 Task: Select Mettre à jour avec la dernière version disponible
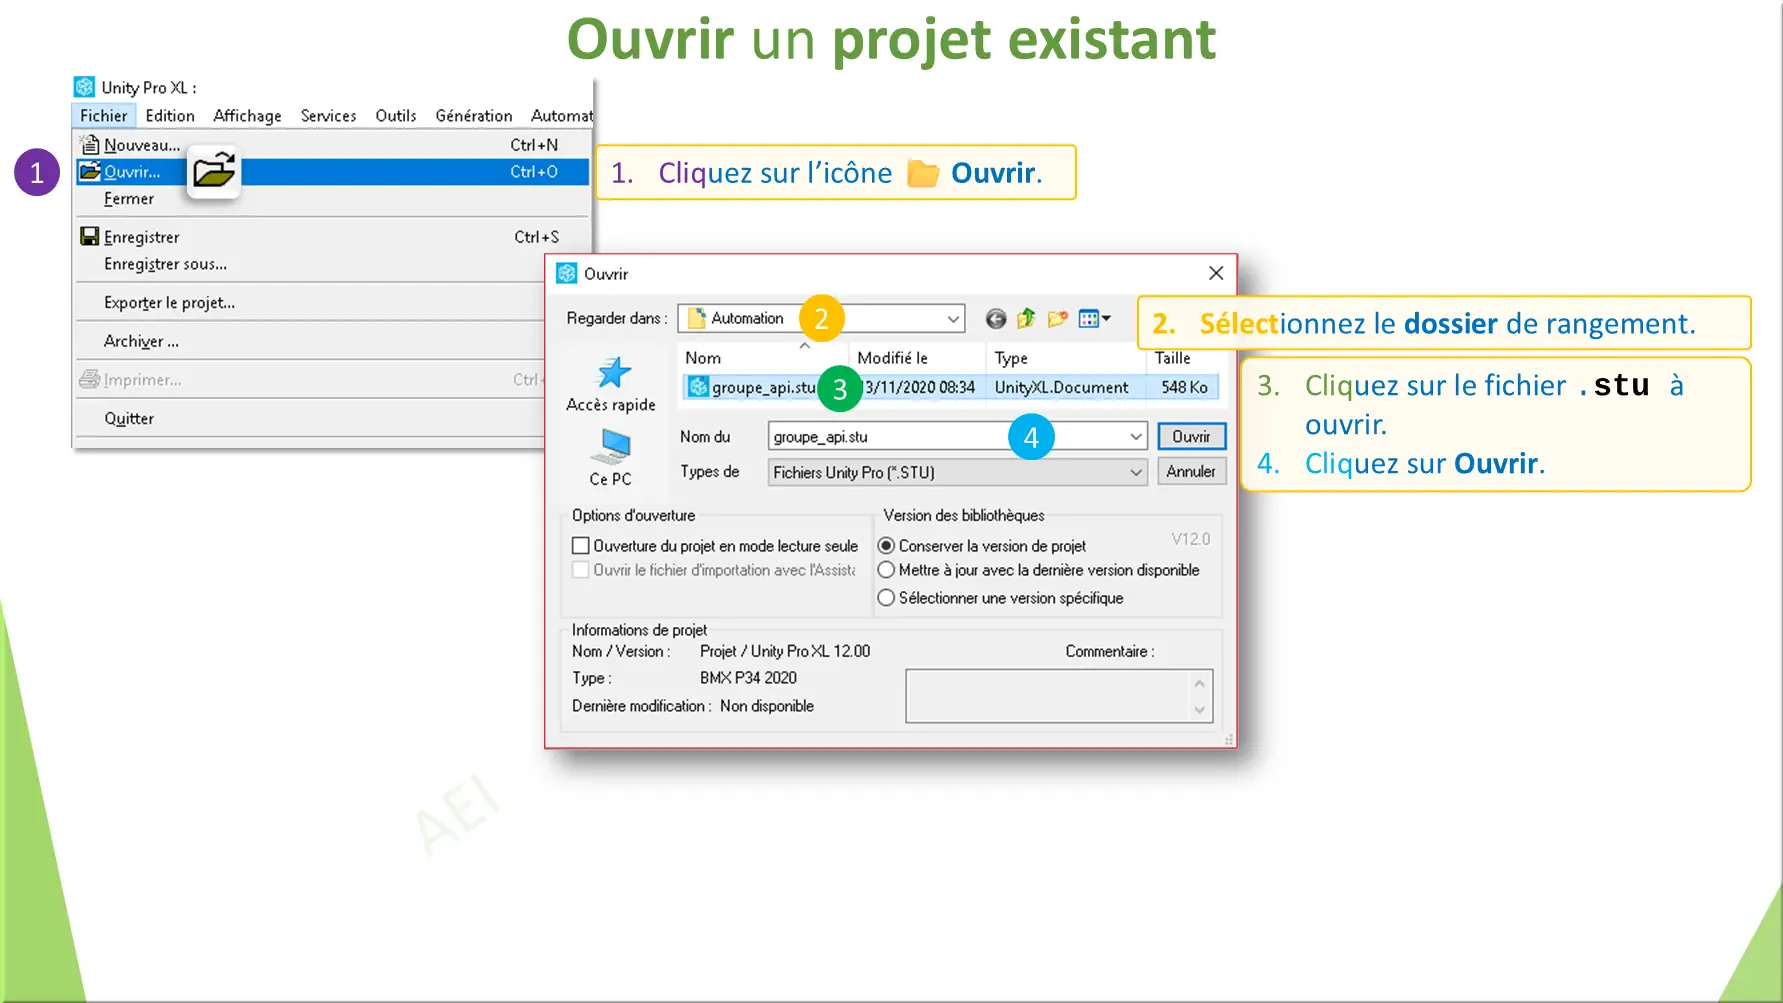(887, 570)
